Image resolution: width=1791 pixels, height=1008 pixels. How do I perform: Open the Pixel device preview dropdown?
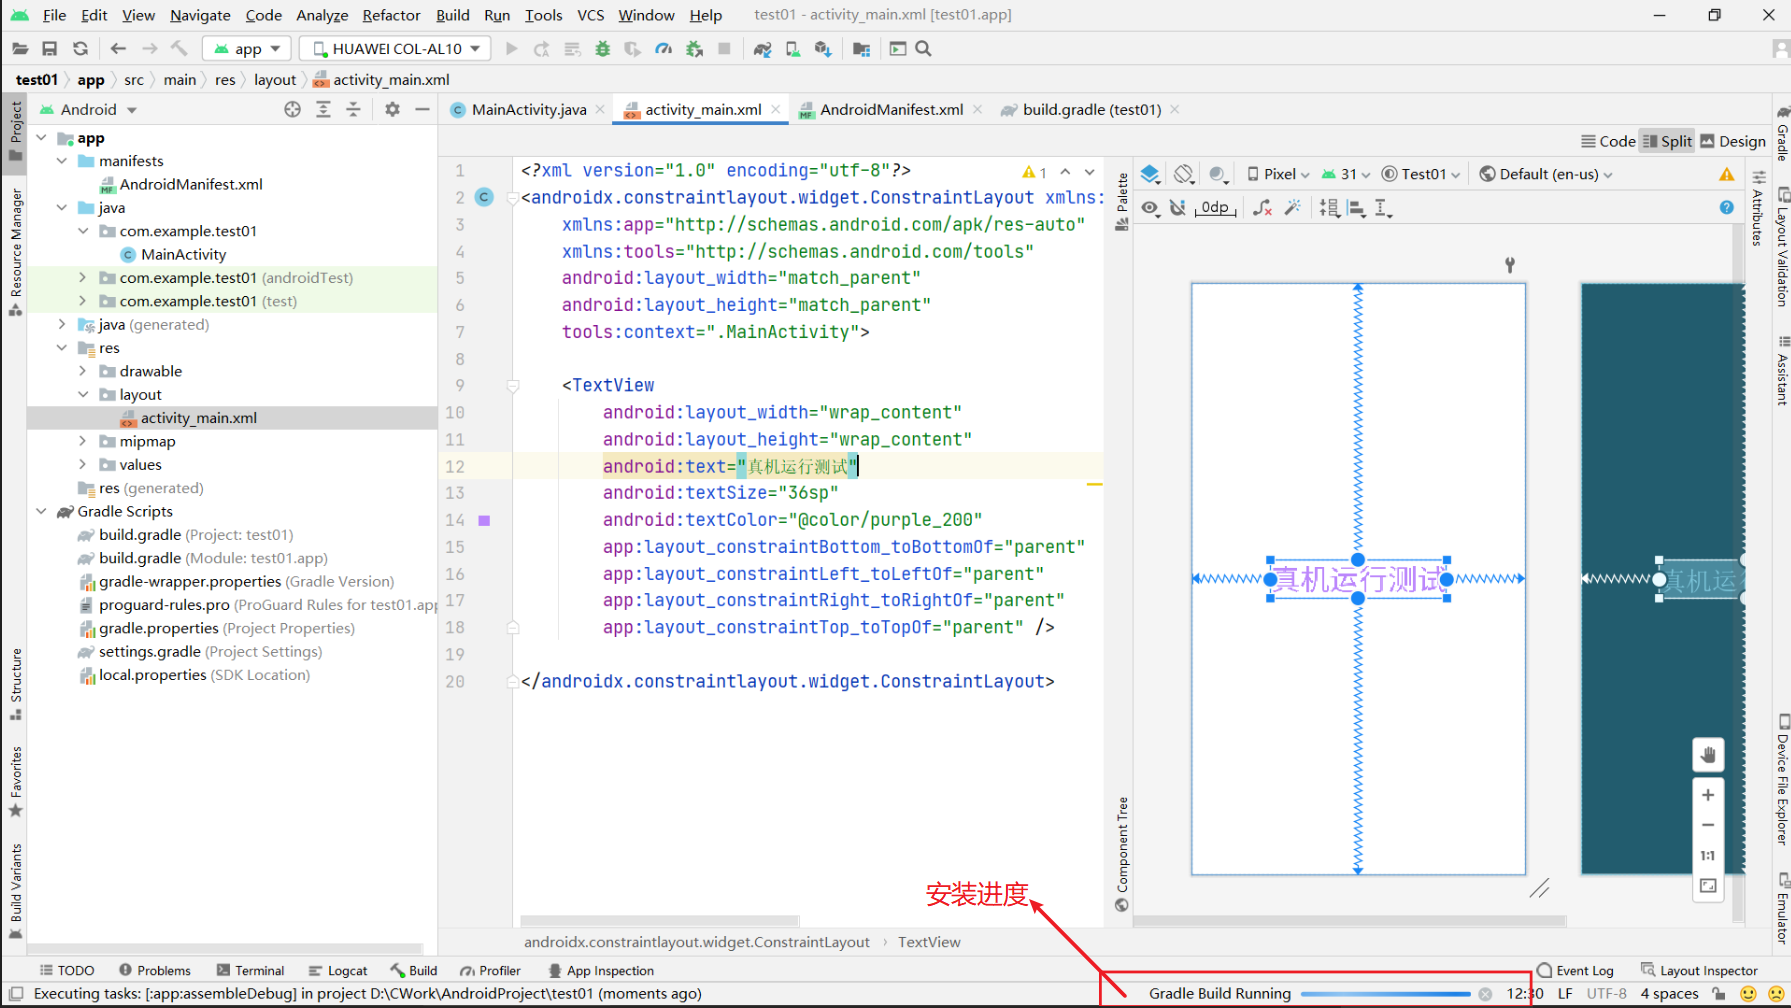(1278, 174)
